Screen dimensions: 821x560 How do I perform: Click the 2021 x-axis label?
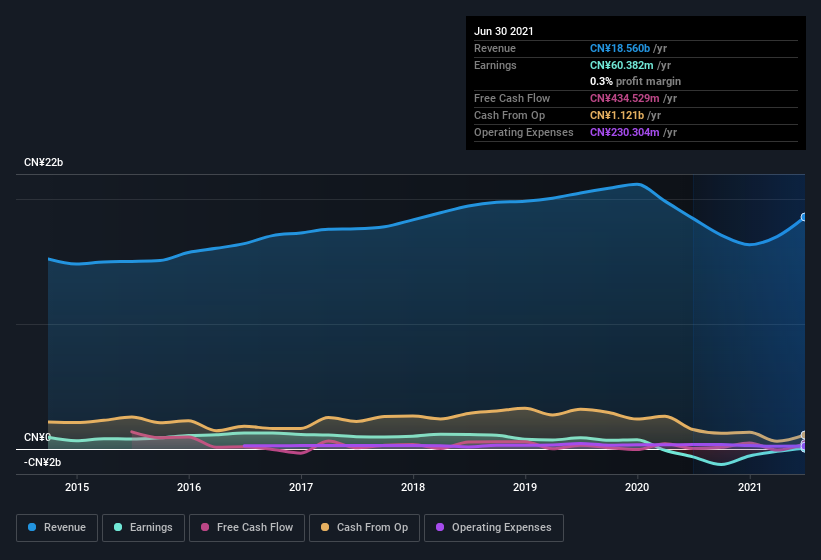click(x=750, y=487)
